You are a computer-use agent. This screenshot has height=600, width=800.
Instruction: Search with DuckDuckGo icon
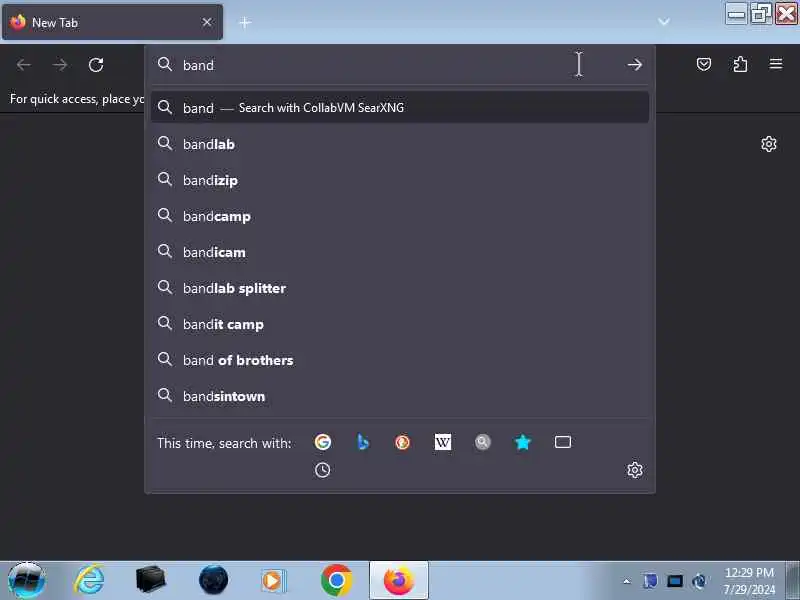(x=403, y=442)
